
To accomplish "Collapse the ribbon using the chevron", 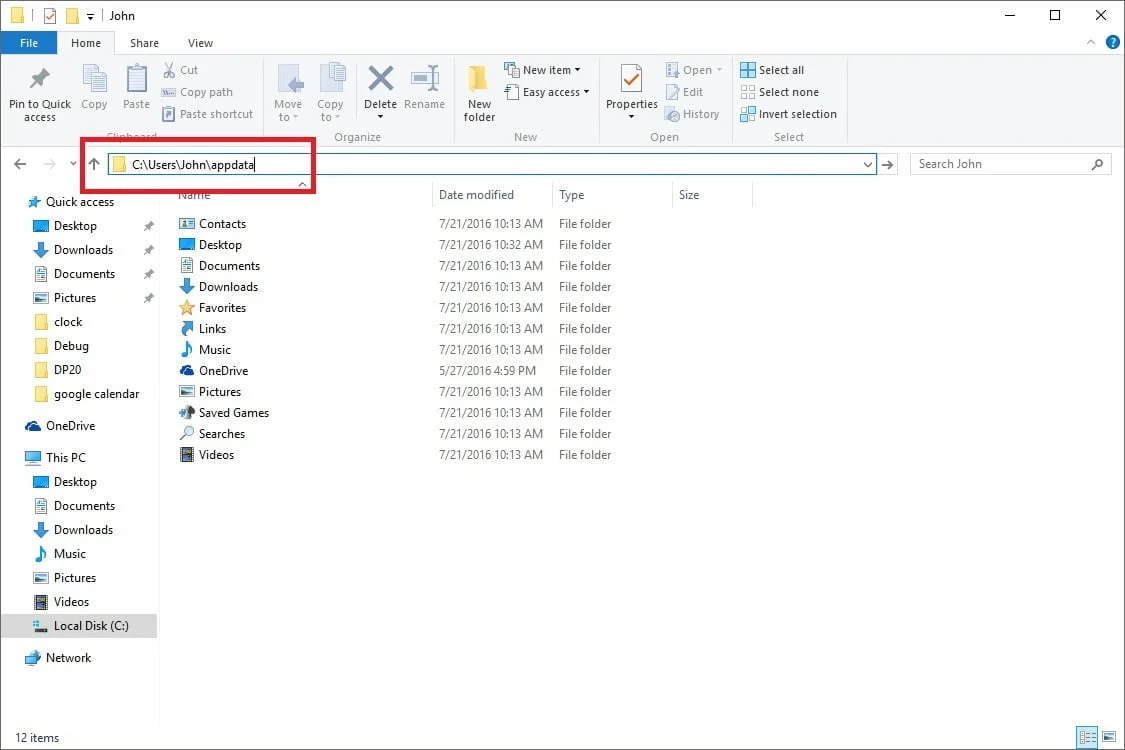I will click(x=1090, y=43).
